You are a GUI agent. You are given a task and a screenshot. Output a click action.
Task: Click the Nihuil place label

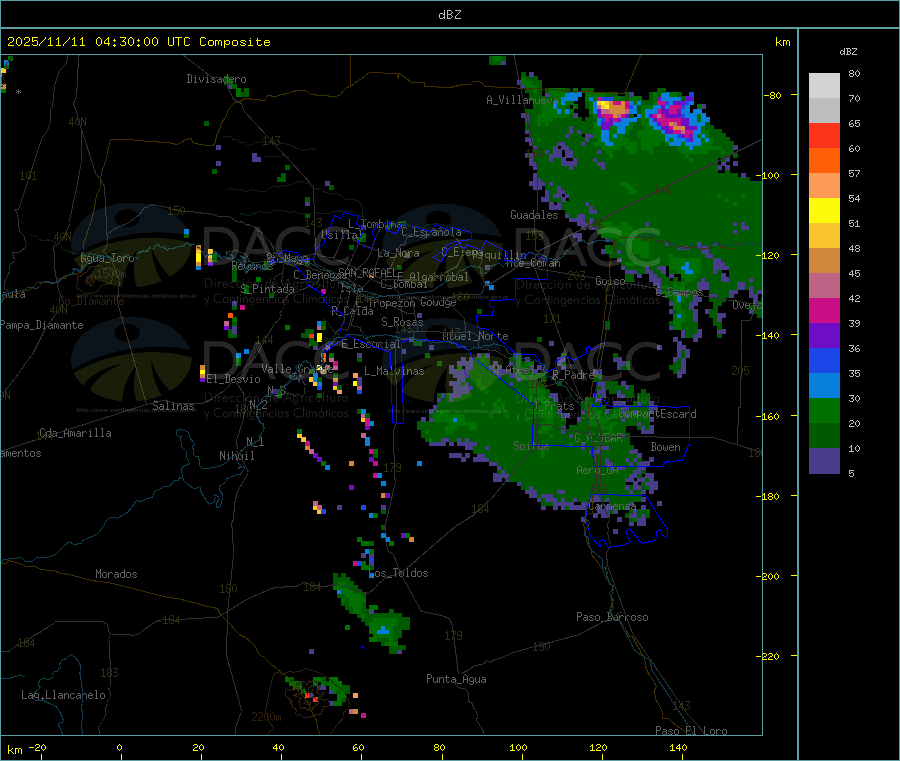coord(236,456)
